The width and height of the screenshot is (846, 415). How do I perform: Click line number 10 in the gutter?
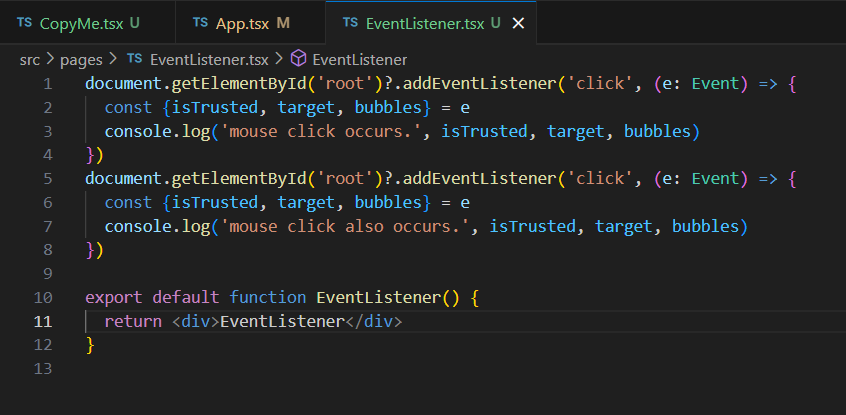43,297
